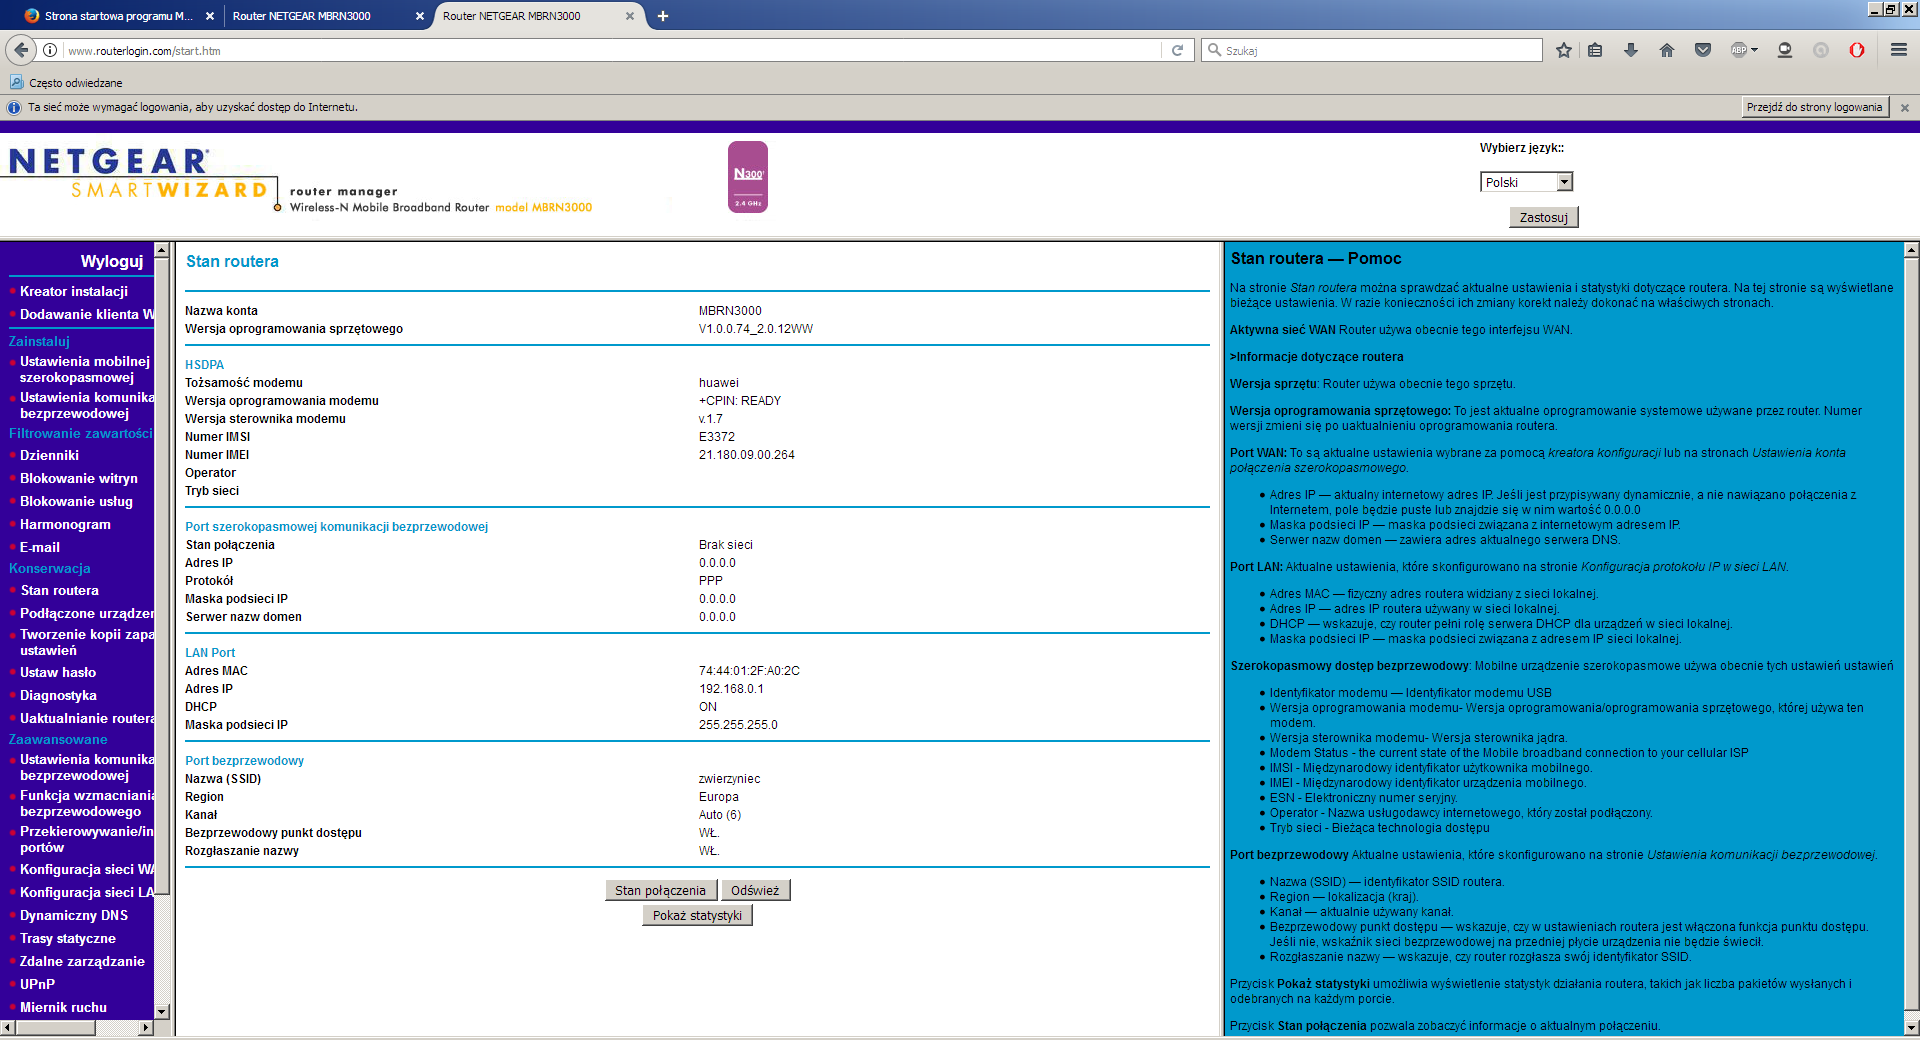This screenshot has width=1920, height=1040.
Task: Open the bookmarks list icon
Action: 1596,50
